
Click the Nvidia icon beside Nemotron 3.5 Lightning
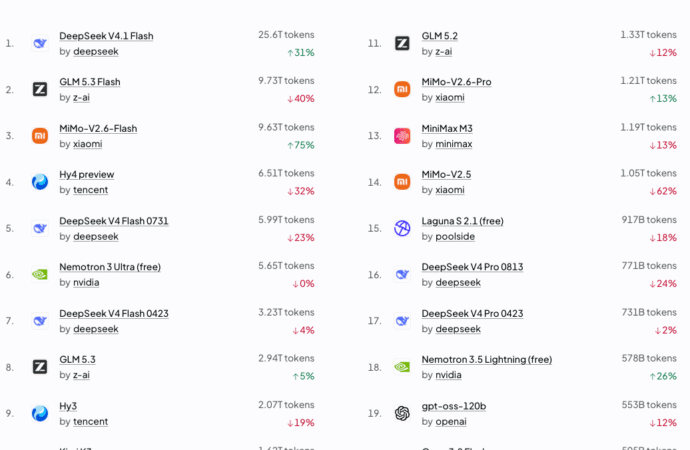coord(402,367)
